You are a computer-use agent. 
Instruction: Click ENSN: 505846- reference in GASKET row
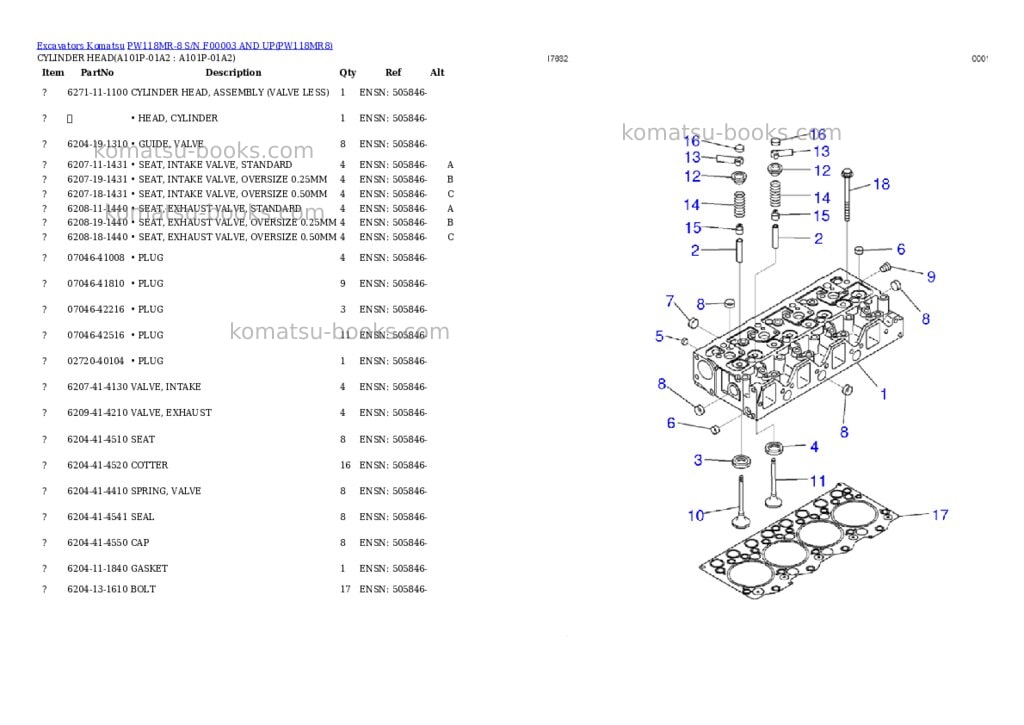pyautogui.click(x=393, y=569)
